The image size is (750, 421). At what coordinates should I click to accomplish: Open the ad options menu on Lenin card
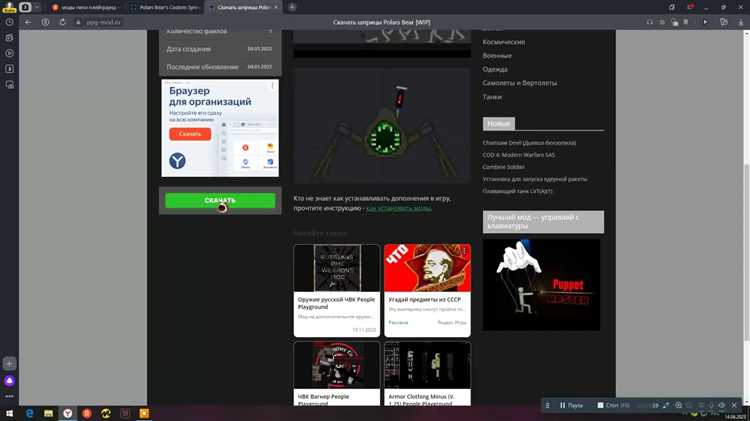[464, 251]
